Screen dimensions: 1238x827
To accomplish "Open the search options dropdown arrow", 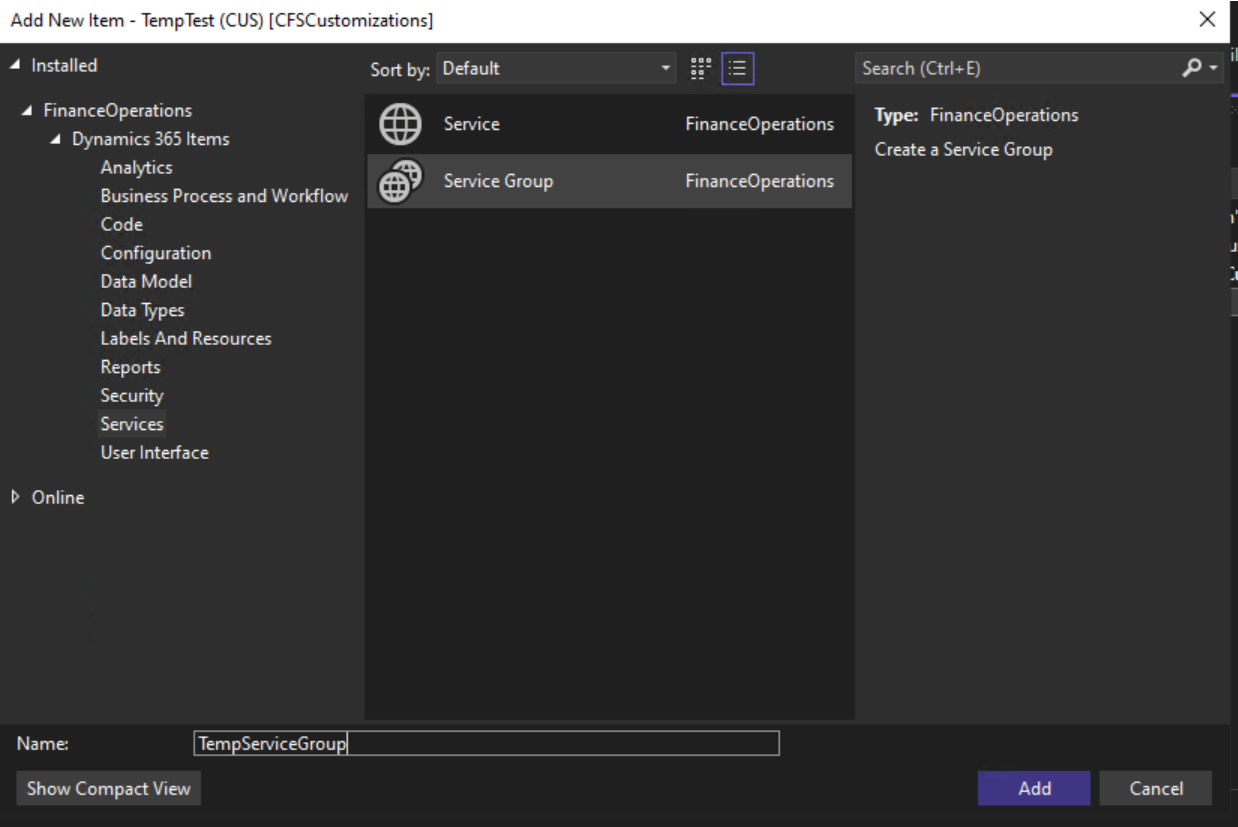I will pos(1214,68).
